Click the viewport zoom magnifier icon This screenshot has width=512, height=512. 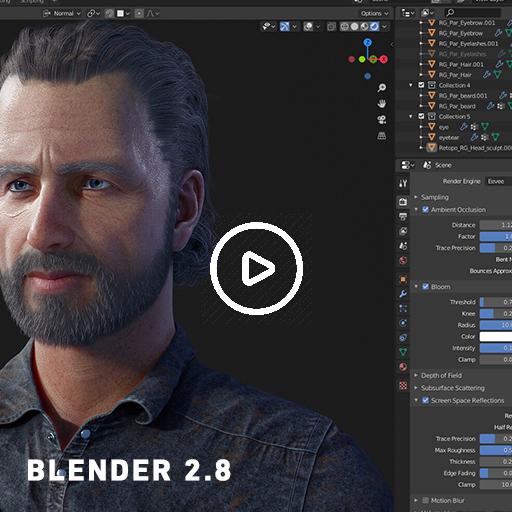coord(382,88)
